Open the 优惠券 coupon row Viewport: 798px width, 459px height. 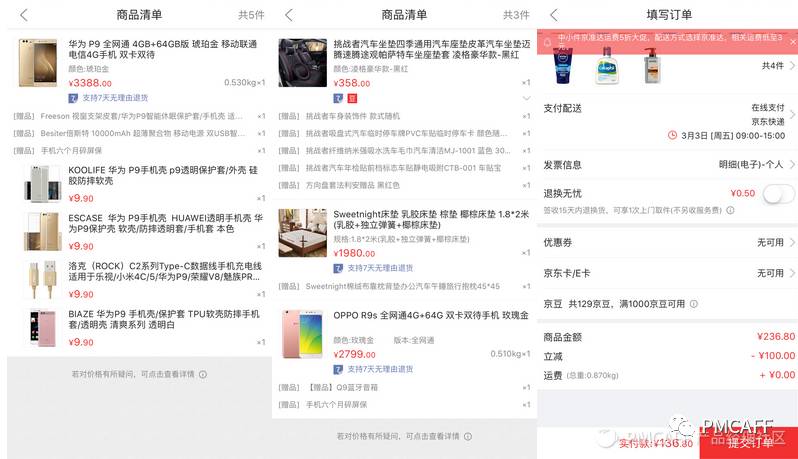668,242
